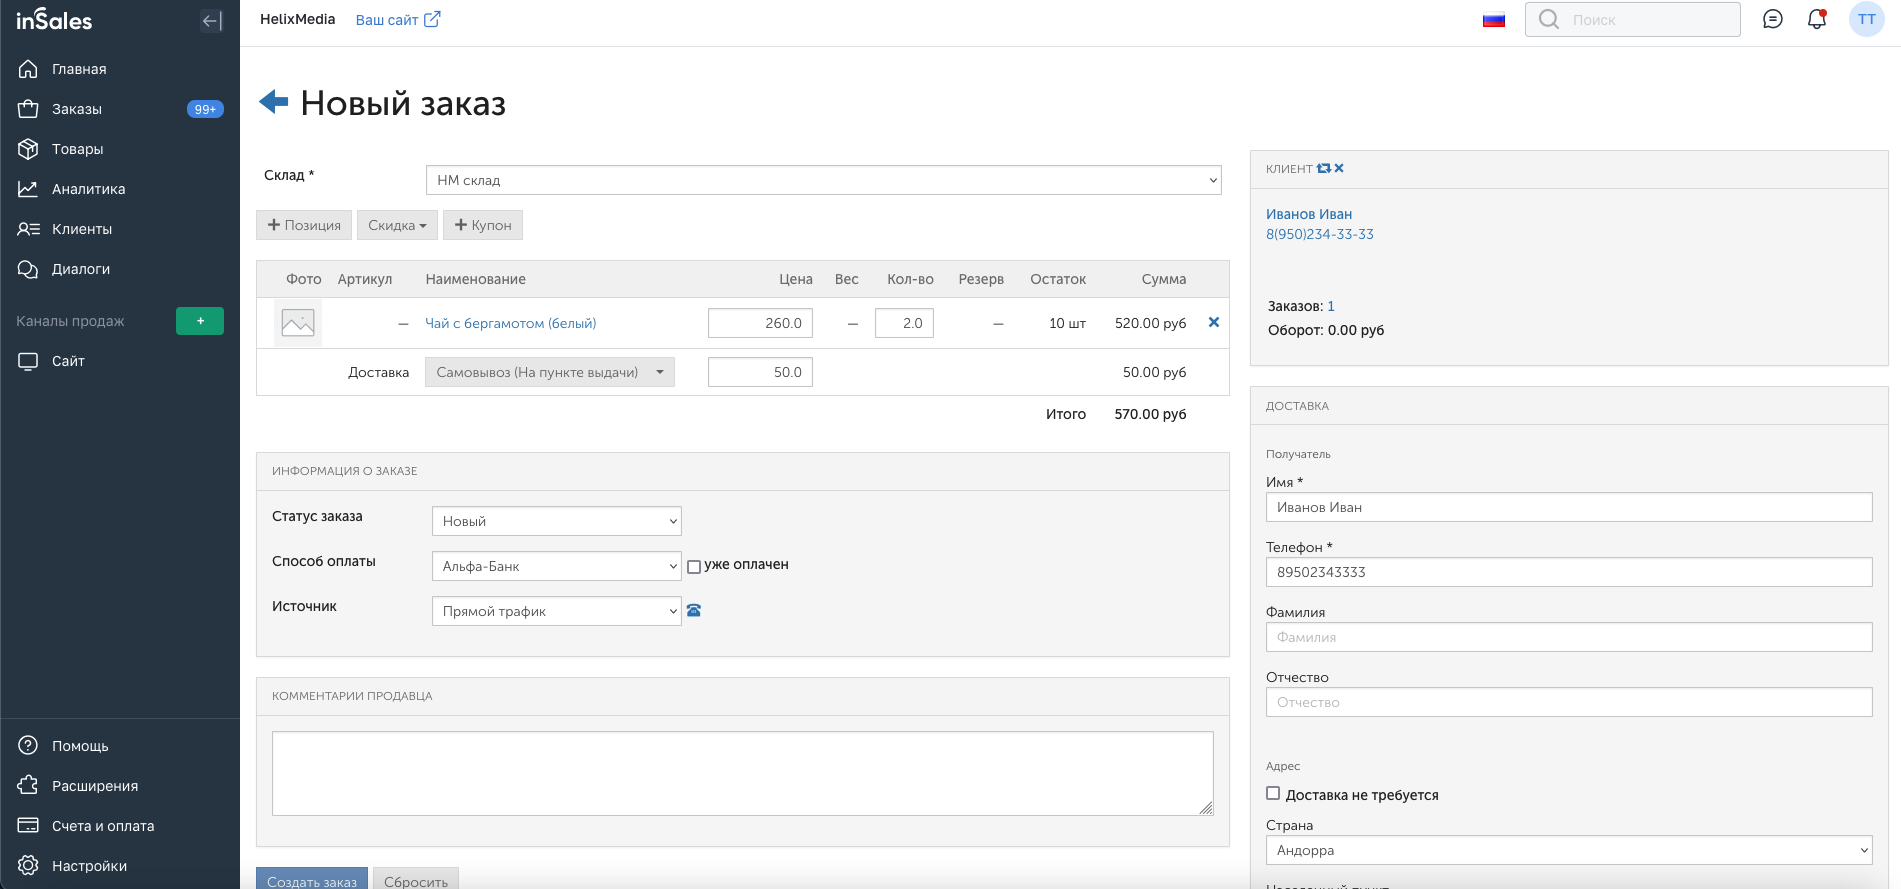Open the Статус заказа dropdown

pos(557,521)
